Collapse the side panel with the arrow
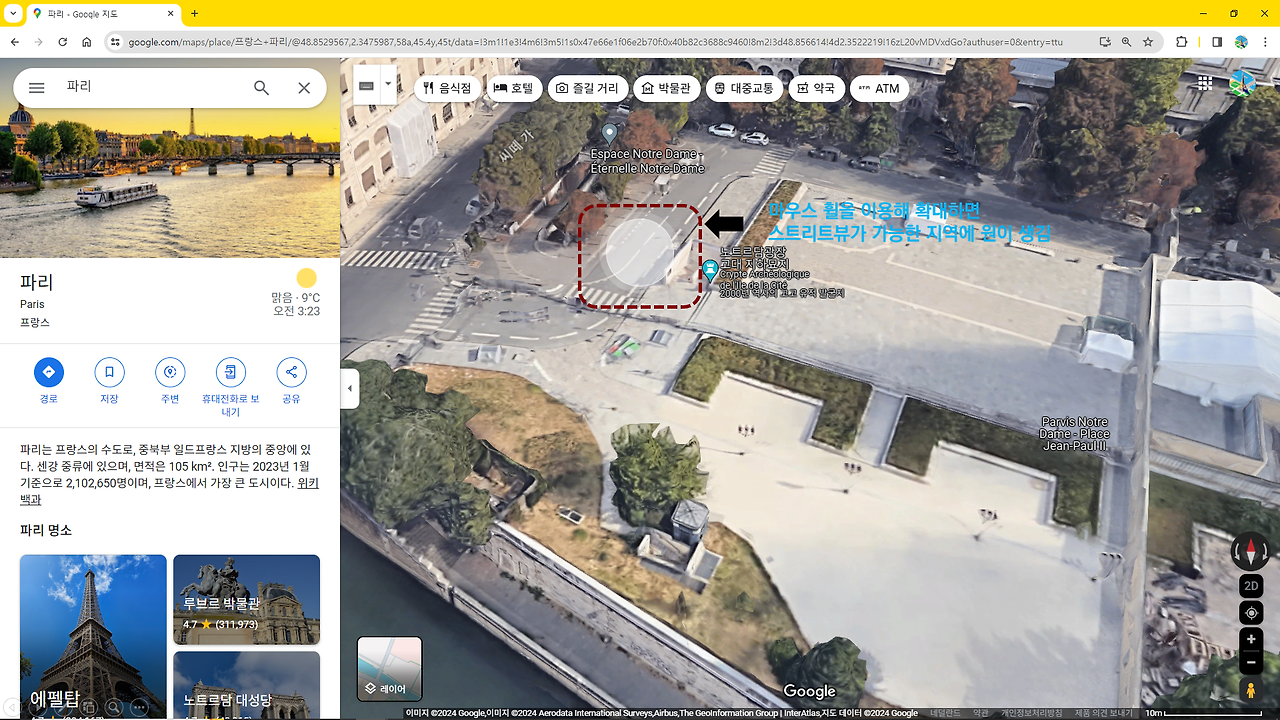The height and width of the screenshot is (720, 1280). 349,389
